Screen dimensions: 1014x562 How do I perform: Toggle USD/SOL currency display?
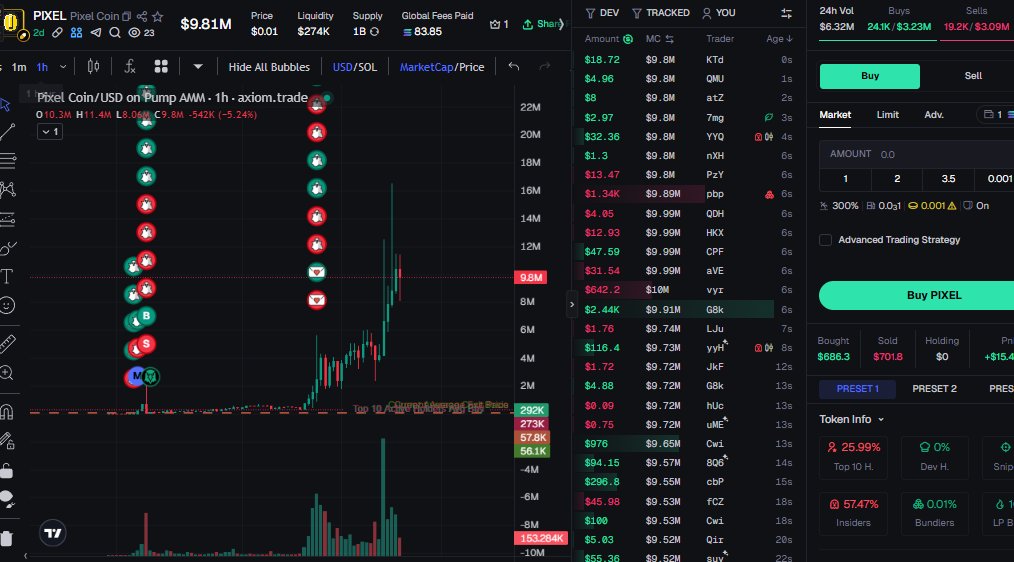click(x=354, y=67)
